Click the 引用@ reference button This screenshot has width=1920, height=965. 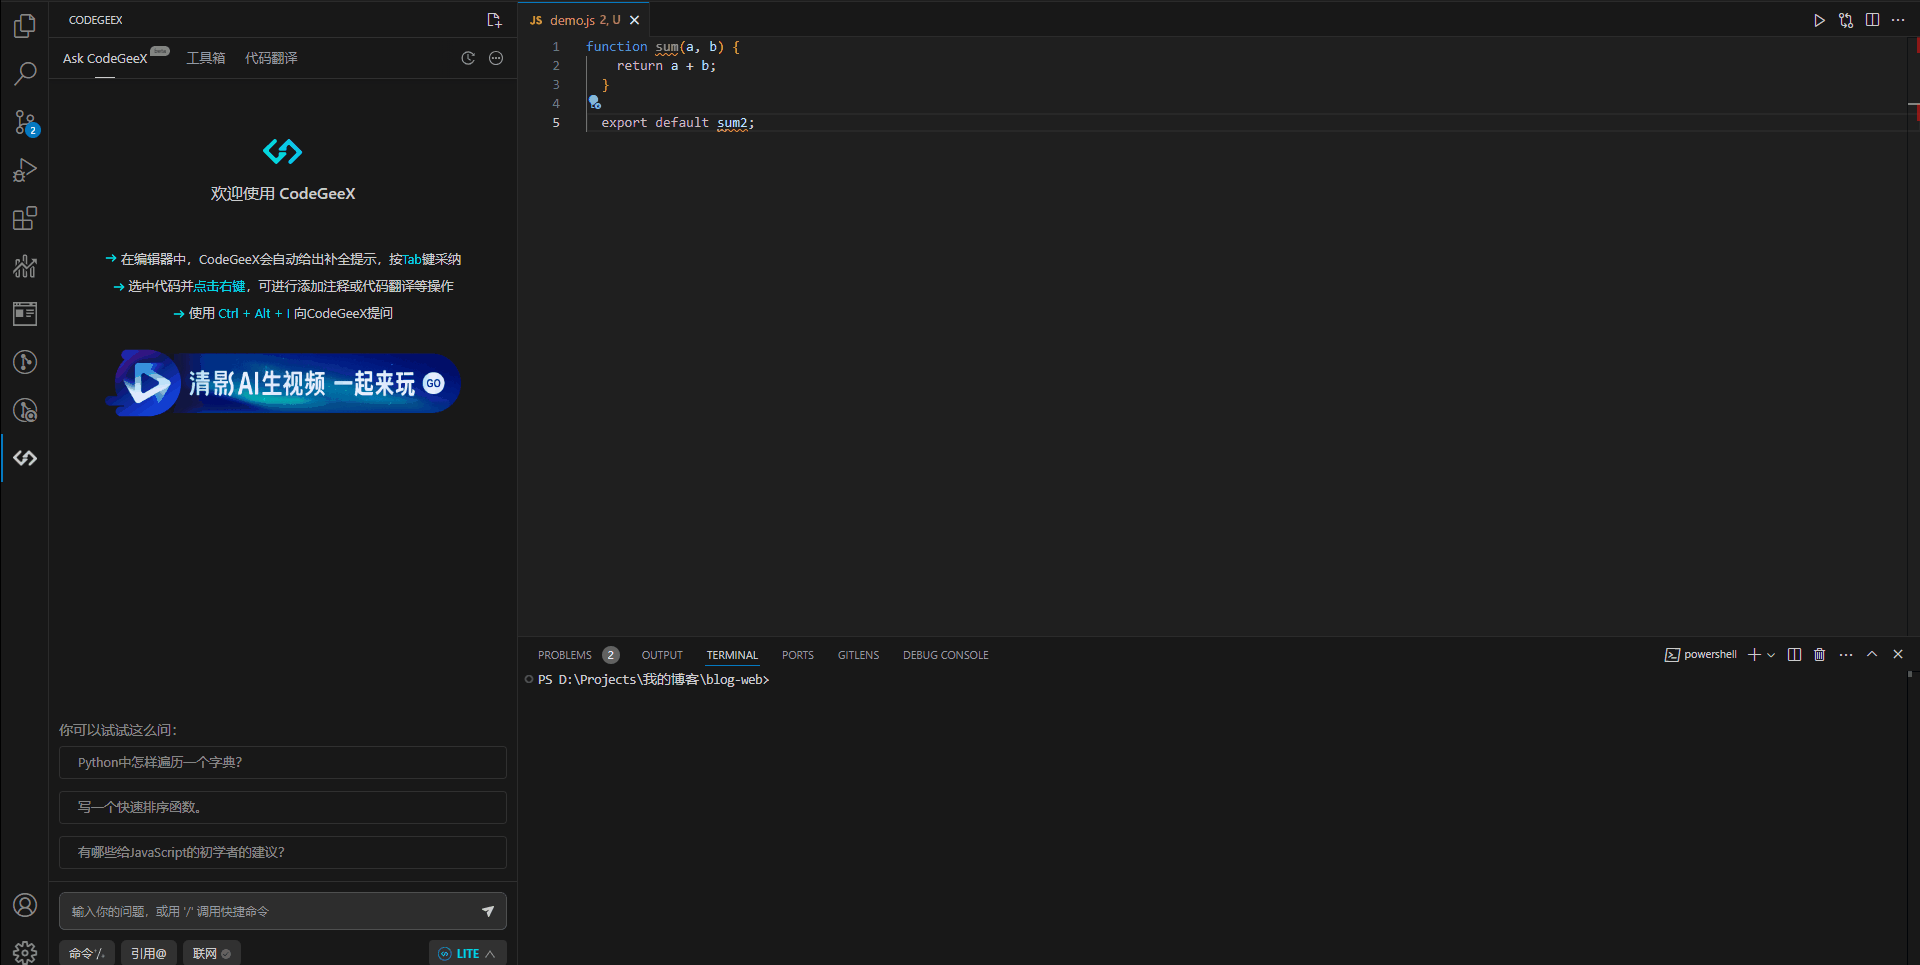coord(149,953)
